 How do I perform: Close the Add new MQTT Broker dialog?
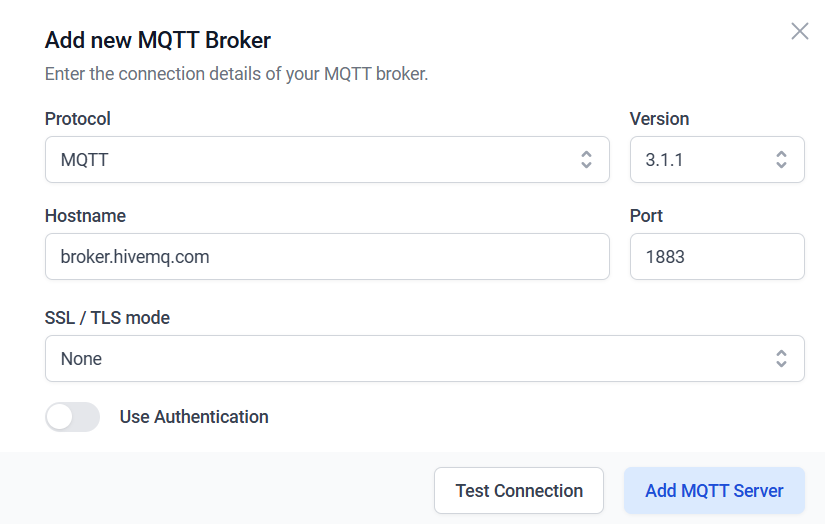[800, 31]
